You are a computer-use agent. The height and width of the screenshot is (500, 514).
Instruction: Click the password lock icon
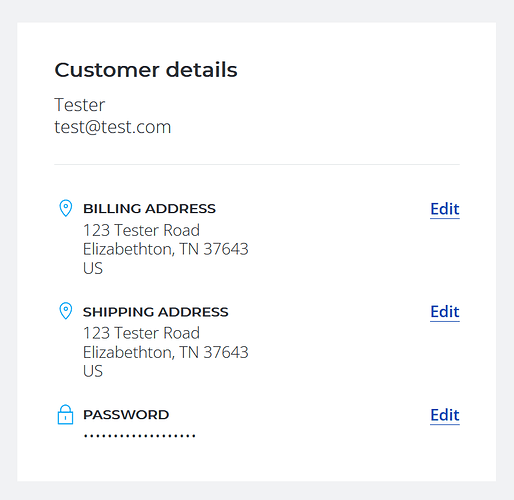click(65, 415)
